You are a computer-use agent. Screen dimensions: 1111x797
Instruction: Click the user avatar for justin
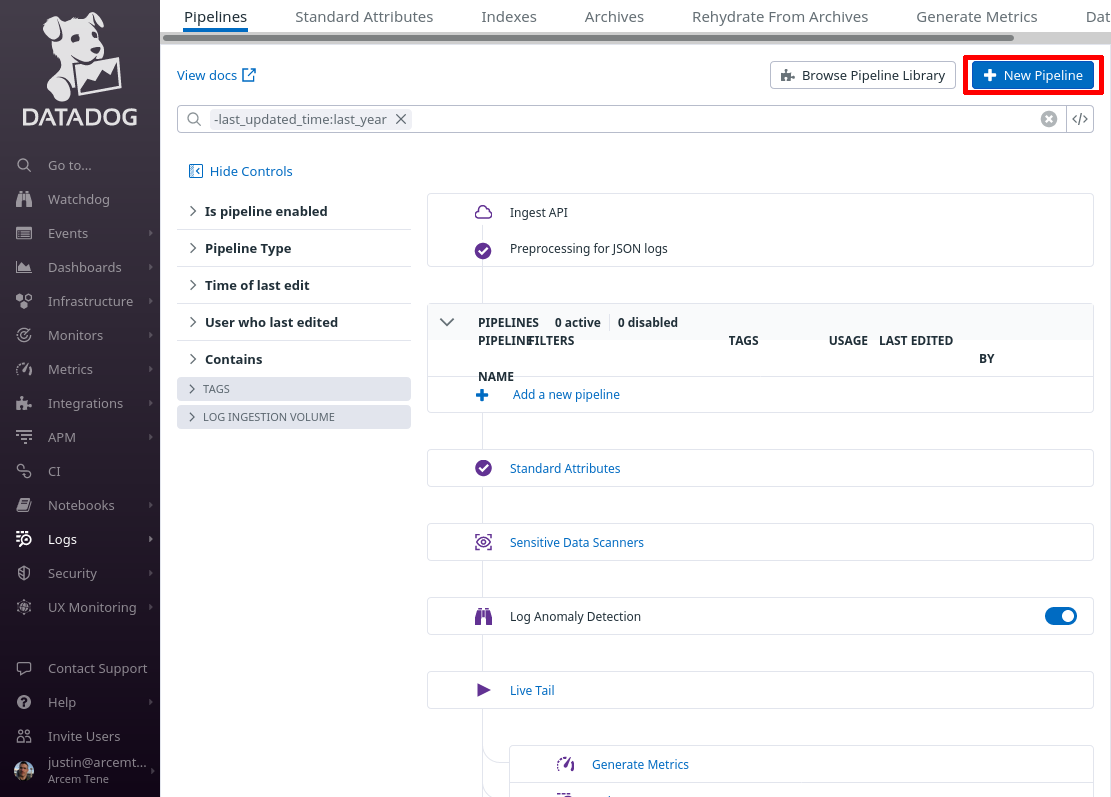(x=24, y=770)
